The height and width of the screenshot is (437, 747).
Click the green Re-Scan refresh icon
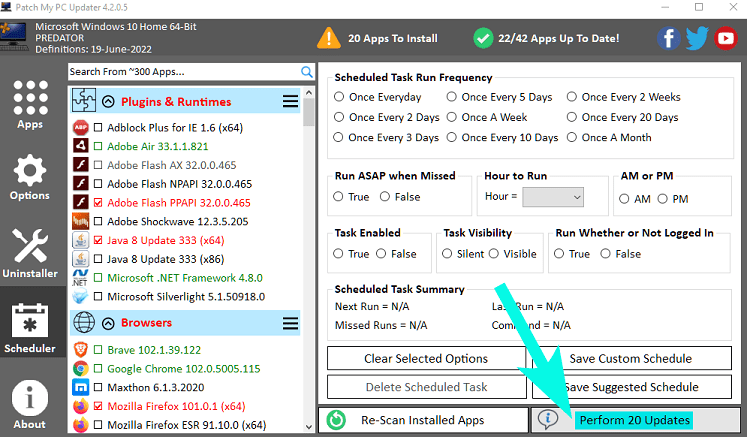pos(336,420)
